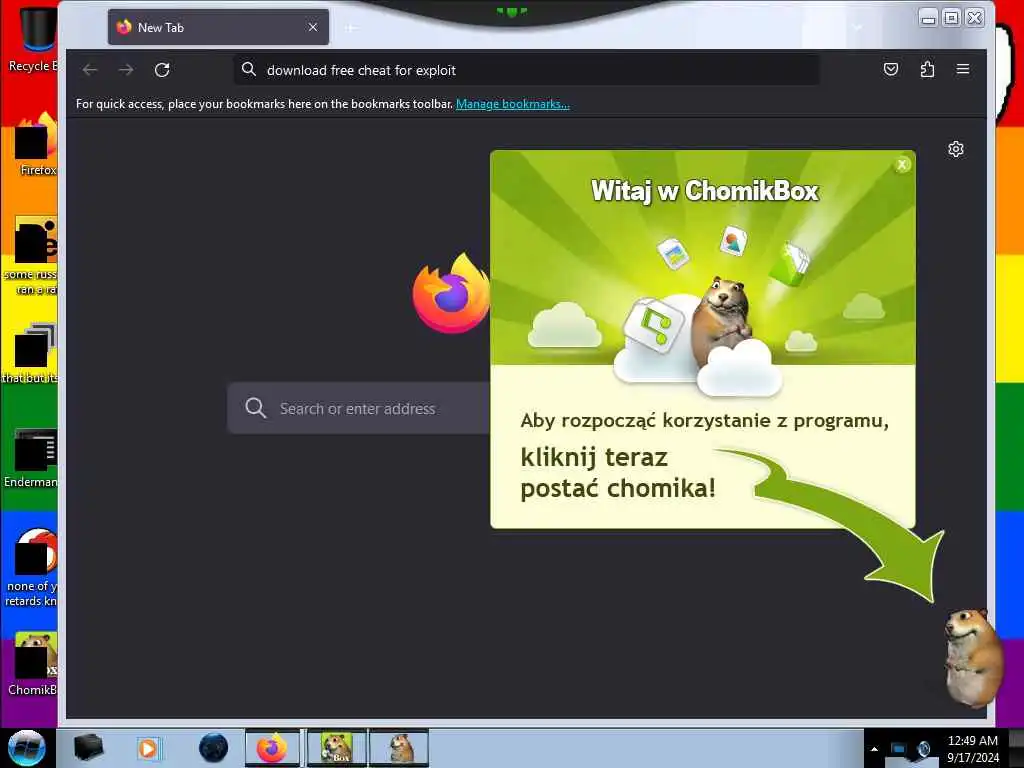Image resolution: width=1024 pixels, height=768 pixels.
Task: Expand the list all tabs chevron
Action: point(857,27)
